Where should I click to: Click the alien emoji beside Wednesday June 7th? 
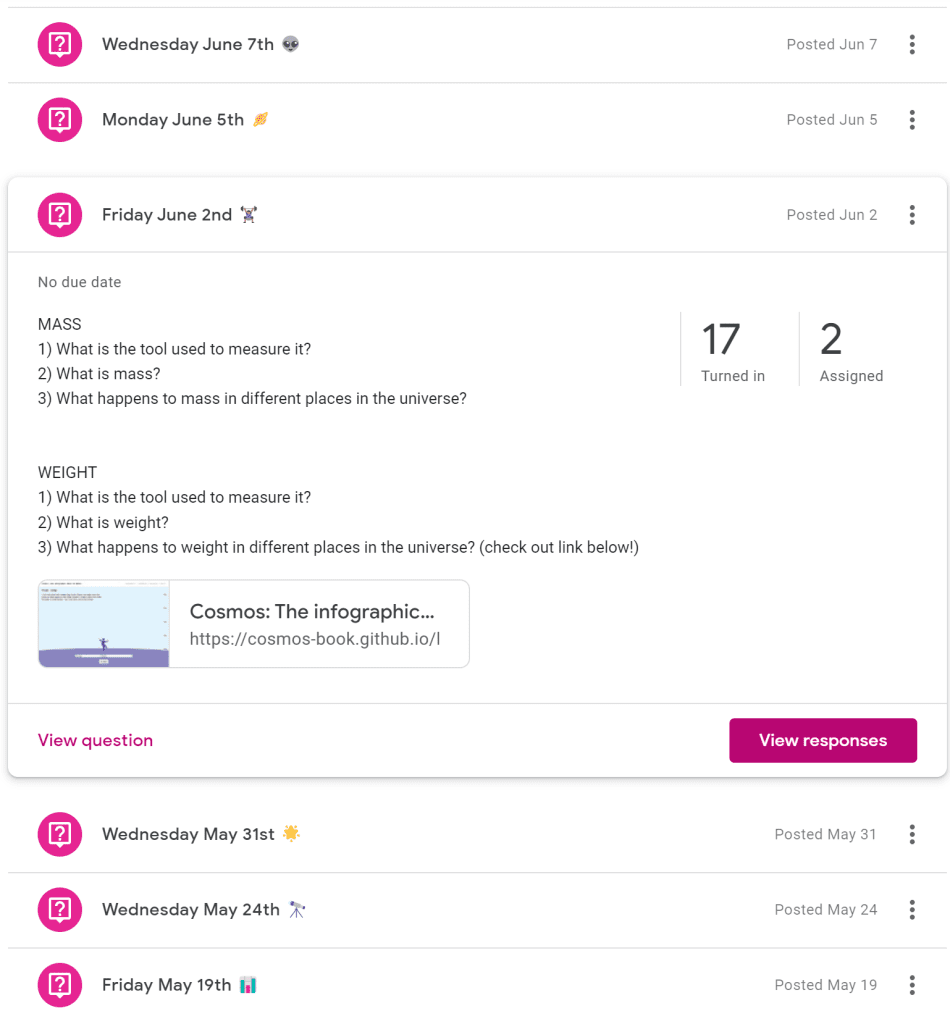click(289, 43)
